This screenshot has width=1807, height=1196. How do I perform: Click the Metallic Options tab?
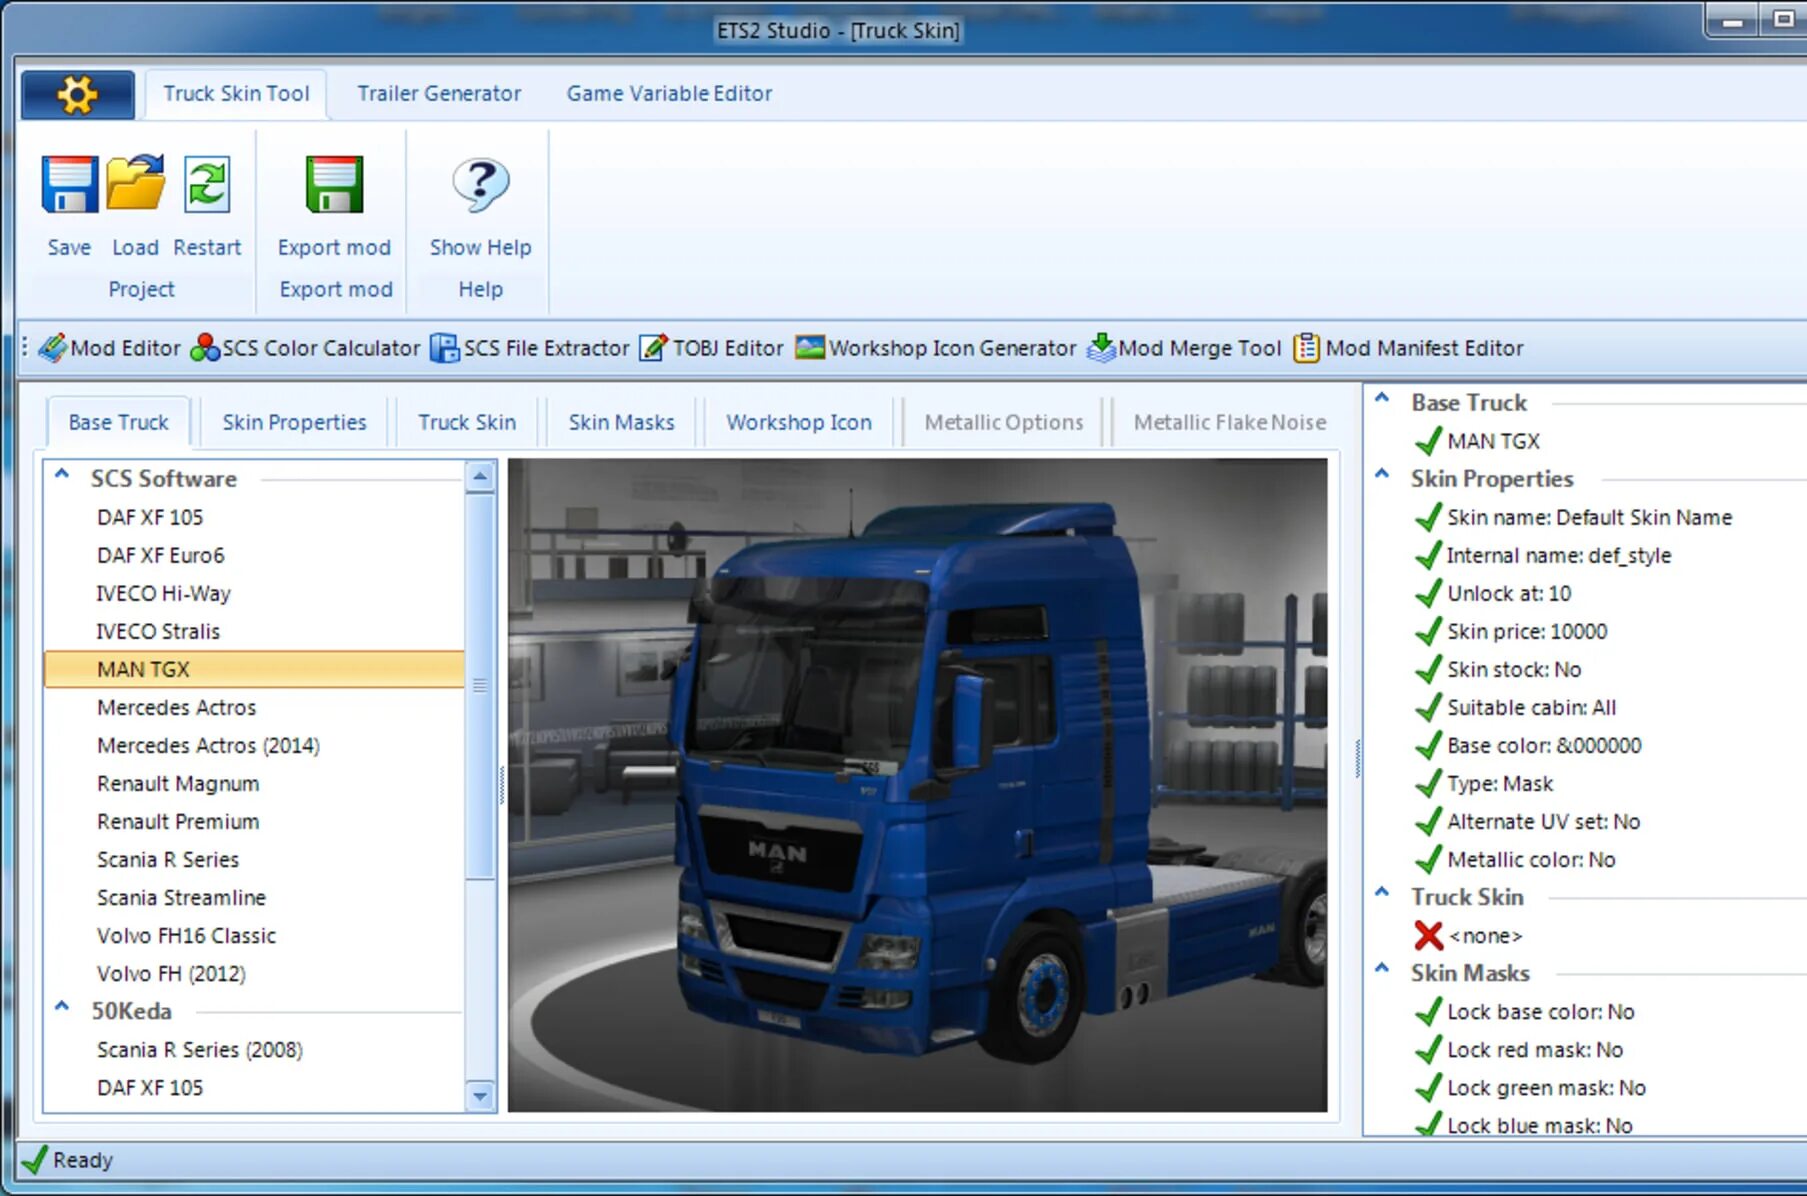tap(1003, 422)
